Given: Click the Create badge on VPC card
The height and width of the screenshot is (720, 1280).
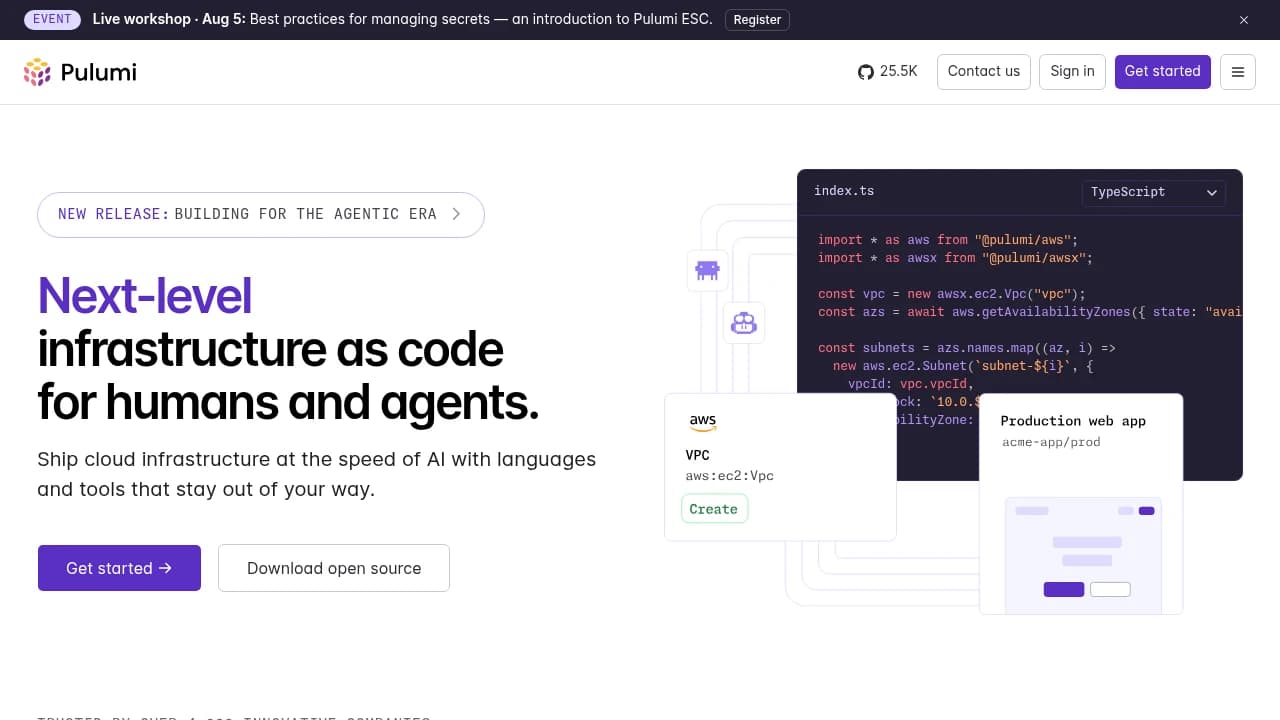Looking at the screenshot, I should 713,509.
